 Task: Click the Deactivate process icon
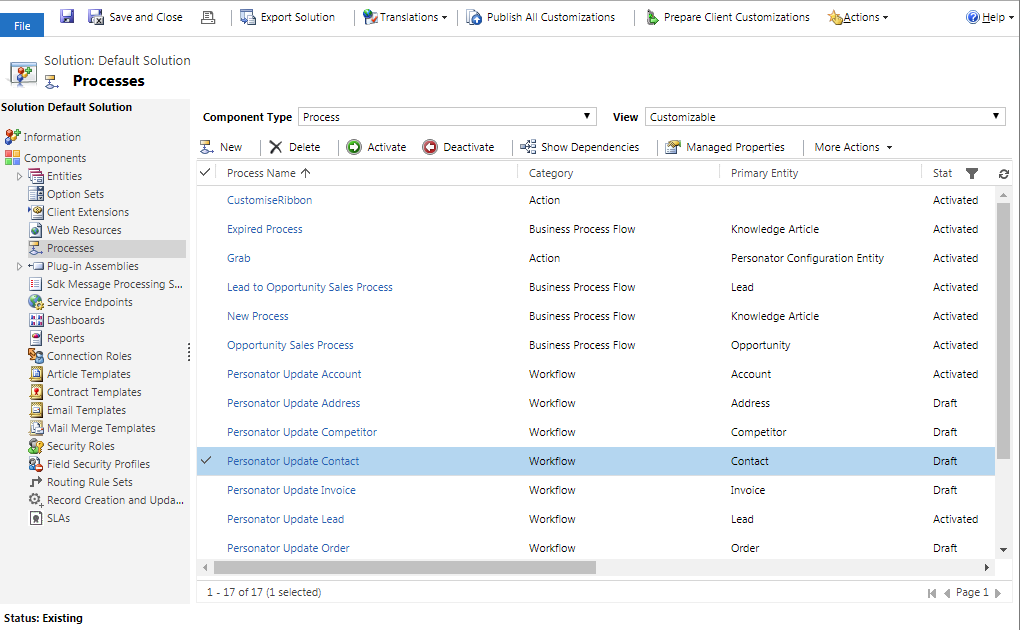pos(430,147)
